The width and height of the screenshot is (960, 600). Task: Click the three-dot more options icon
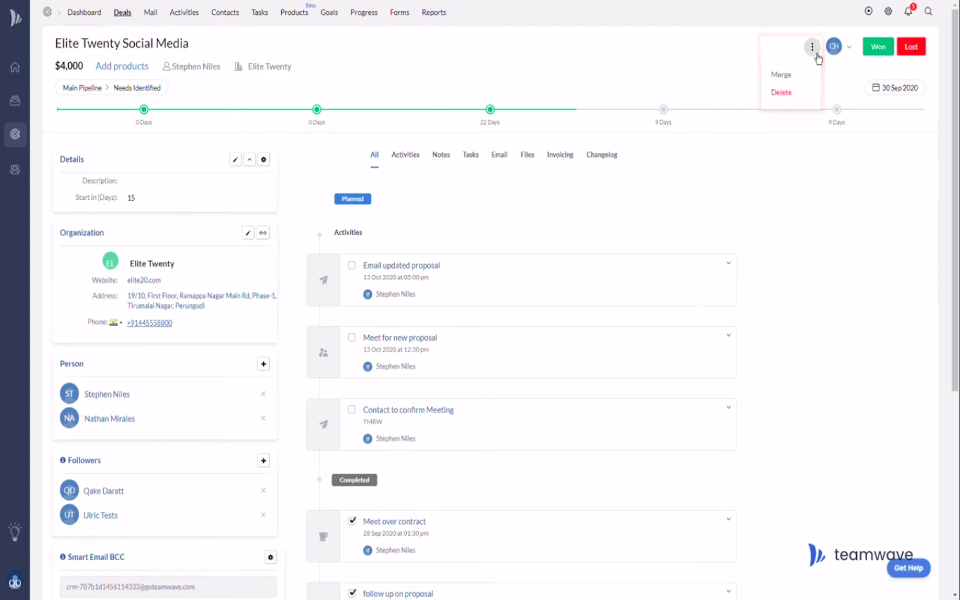(x=812, y=47)
